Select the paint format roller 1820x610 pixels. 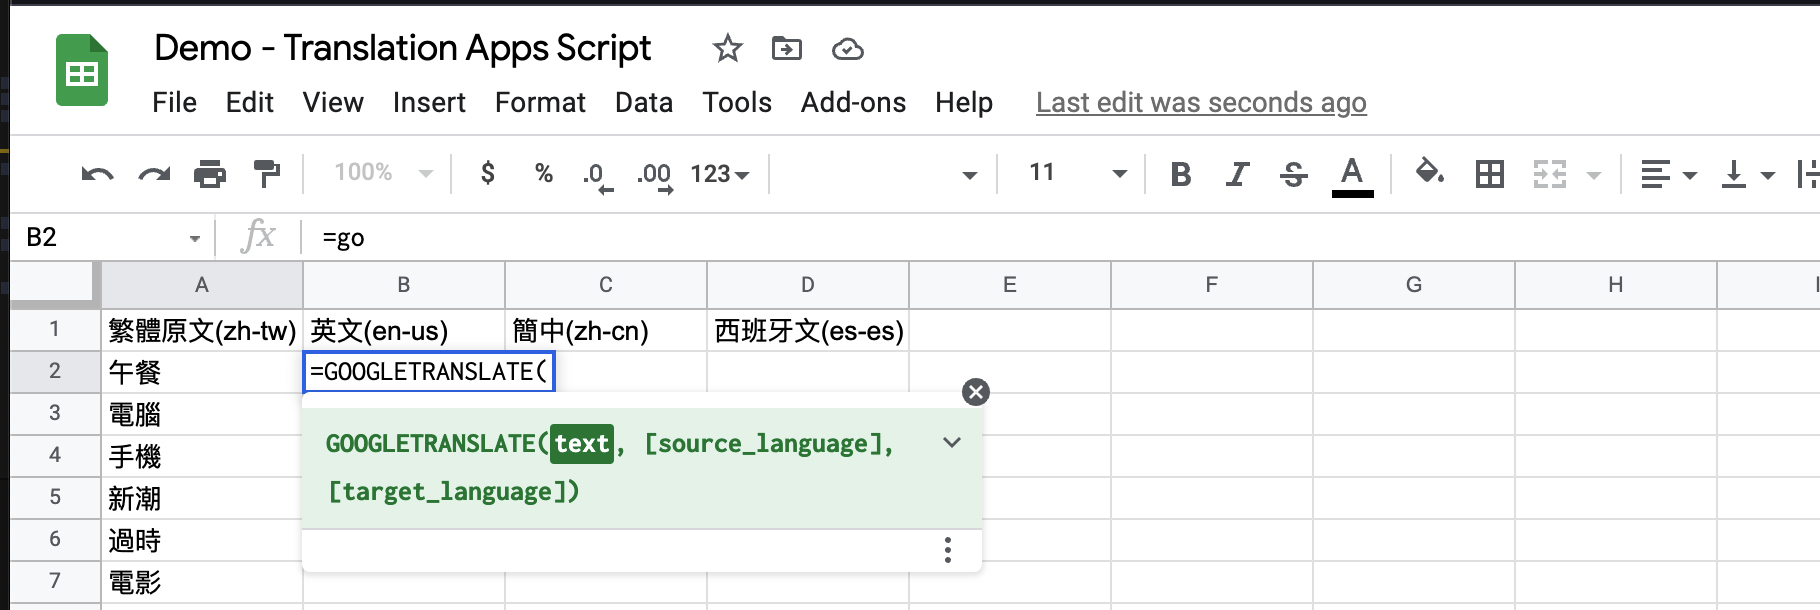pos(266,174)
